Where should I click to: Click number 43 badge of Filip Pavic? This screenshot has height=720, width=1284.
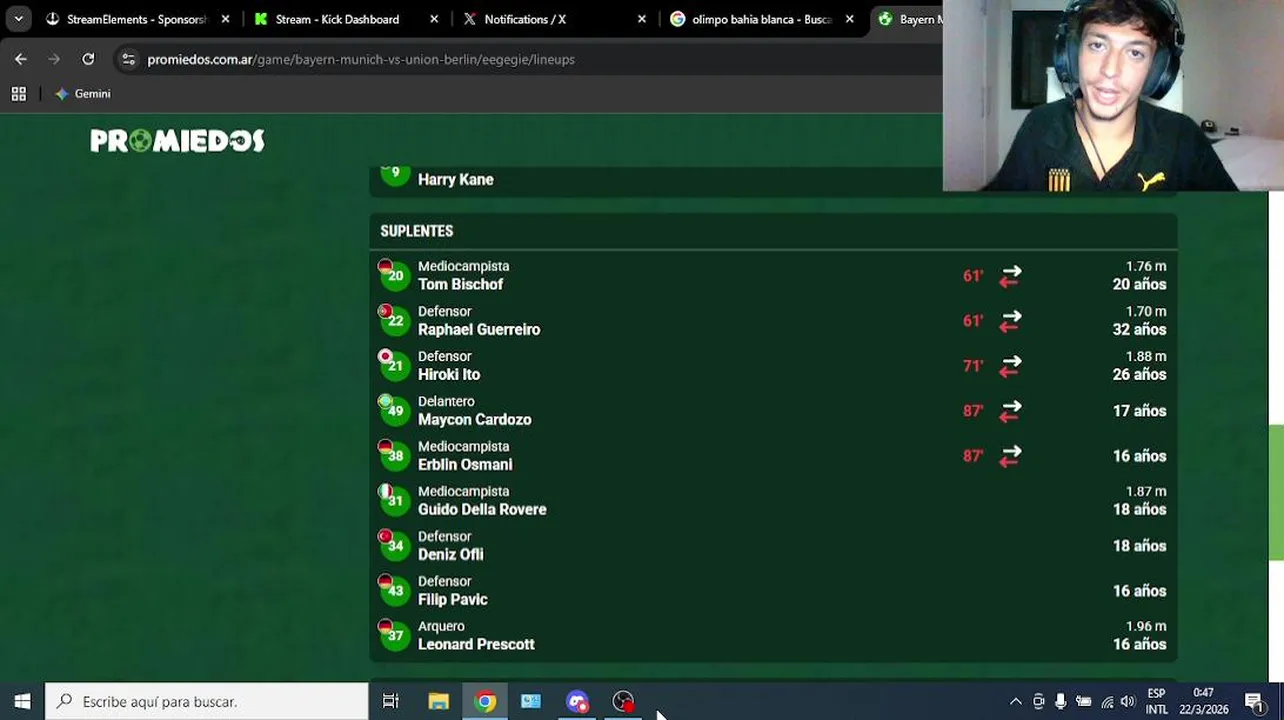tap(395, 591)
